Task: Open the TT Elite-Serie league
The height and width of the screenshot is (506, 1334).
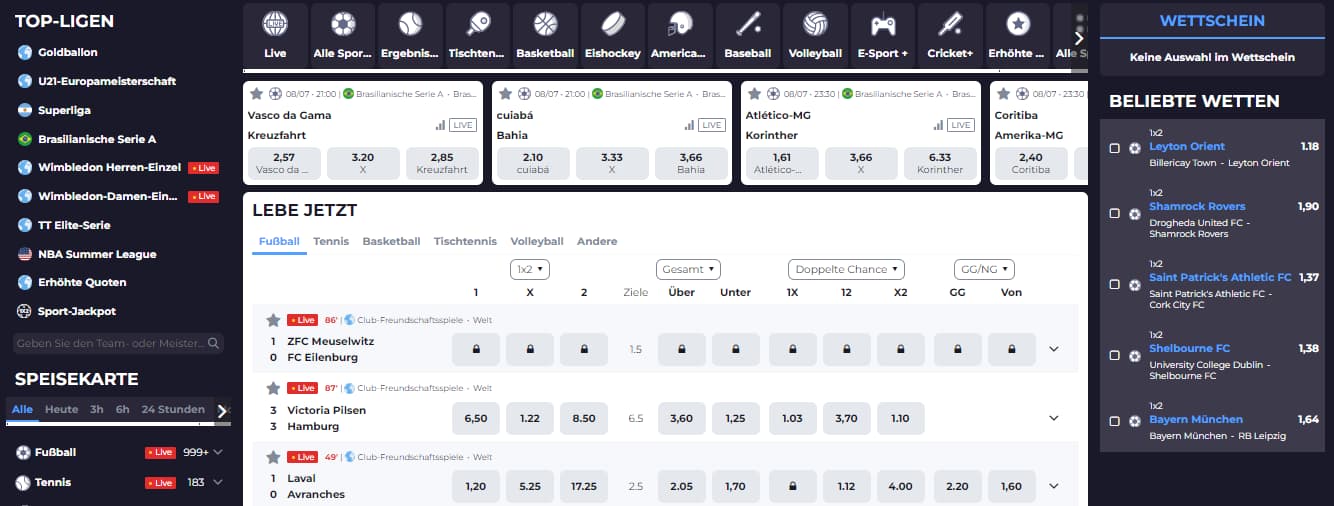Action: pyautogui.click(x=74, y=225)
